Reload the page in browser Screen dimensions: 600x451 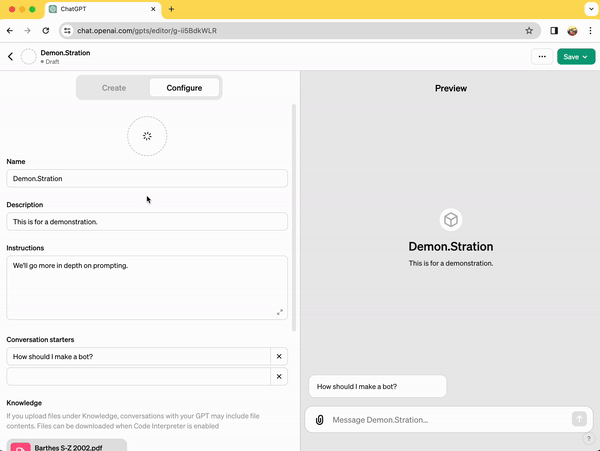(45, 30)
